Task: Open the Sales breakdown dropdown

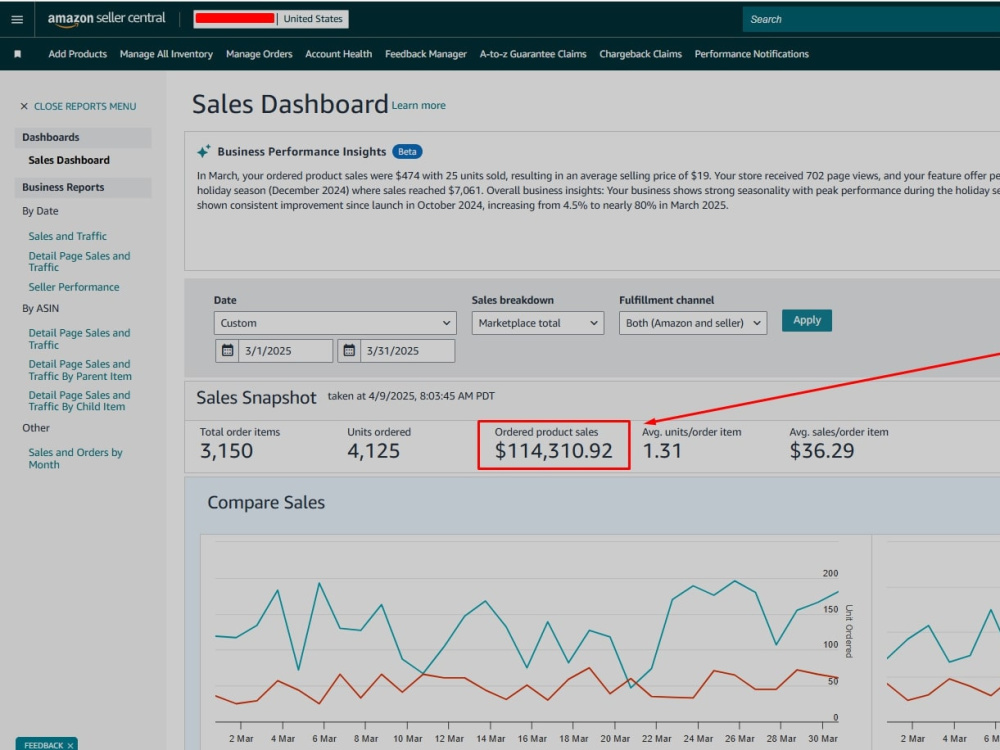Action: point(538,323)
